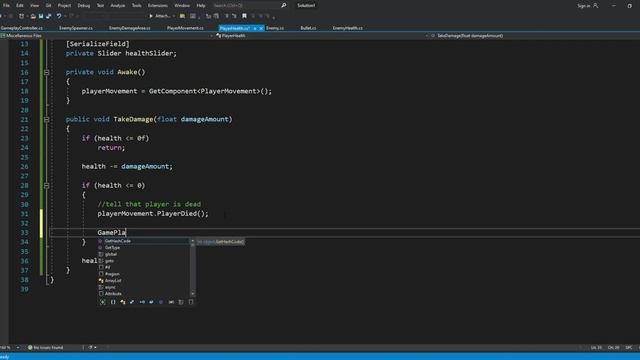
Task: Collapse the if block outline on line 28
Action: (x=47, y=186)
